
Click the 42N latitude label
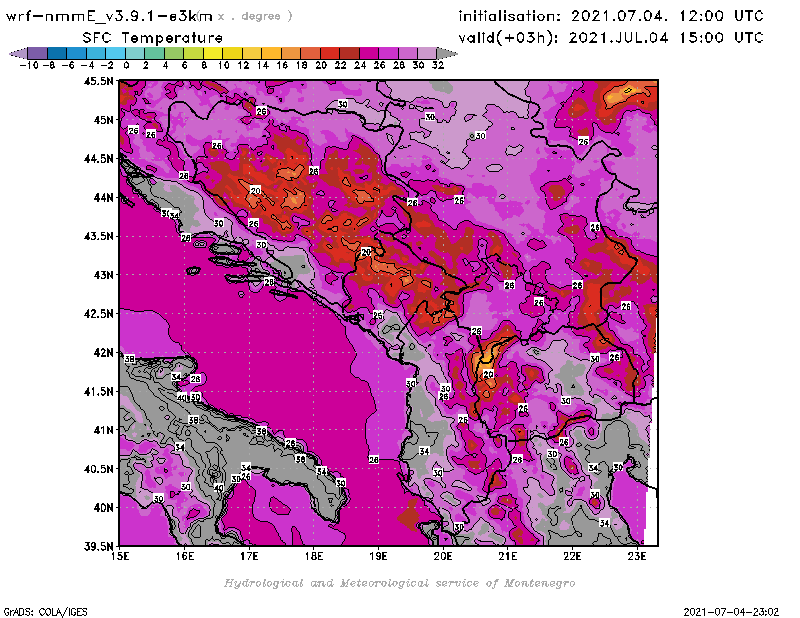[103, 353]
